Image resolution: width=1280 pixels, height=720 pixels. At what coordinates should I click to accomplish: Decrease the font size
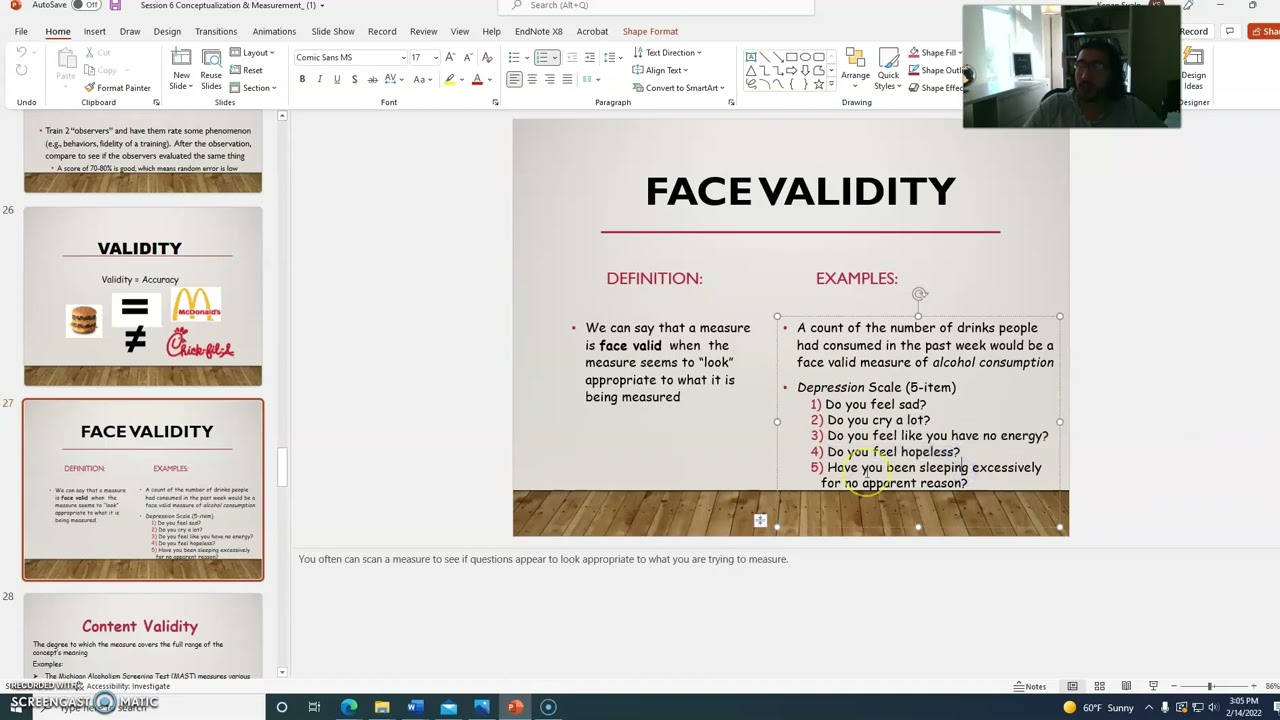(468, 57)
